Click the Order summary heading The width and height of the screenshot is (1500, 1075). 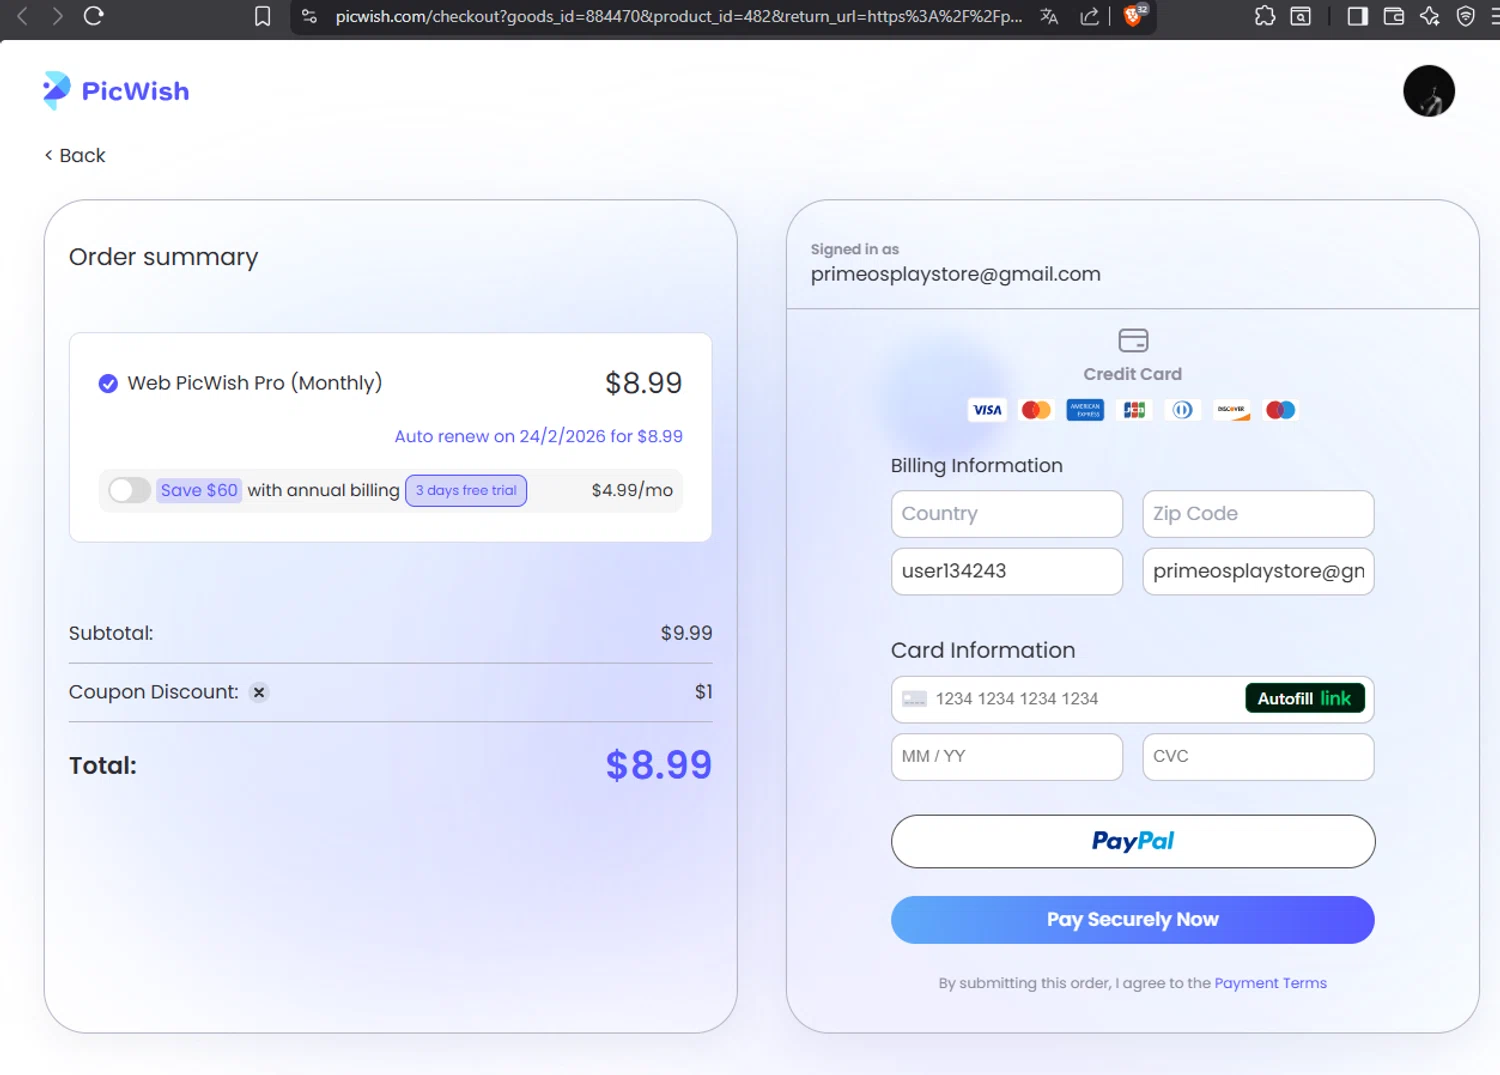[x=163, y=257]
